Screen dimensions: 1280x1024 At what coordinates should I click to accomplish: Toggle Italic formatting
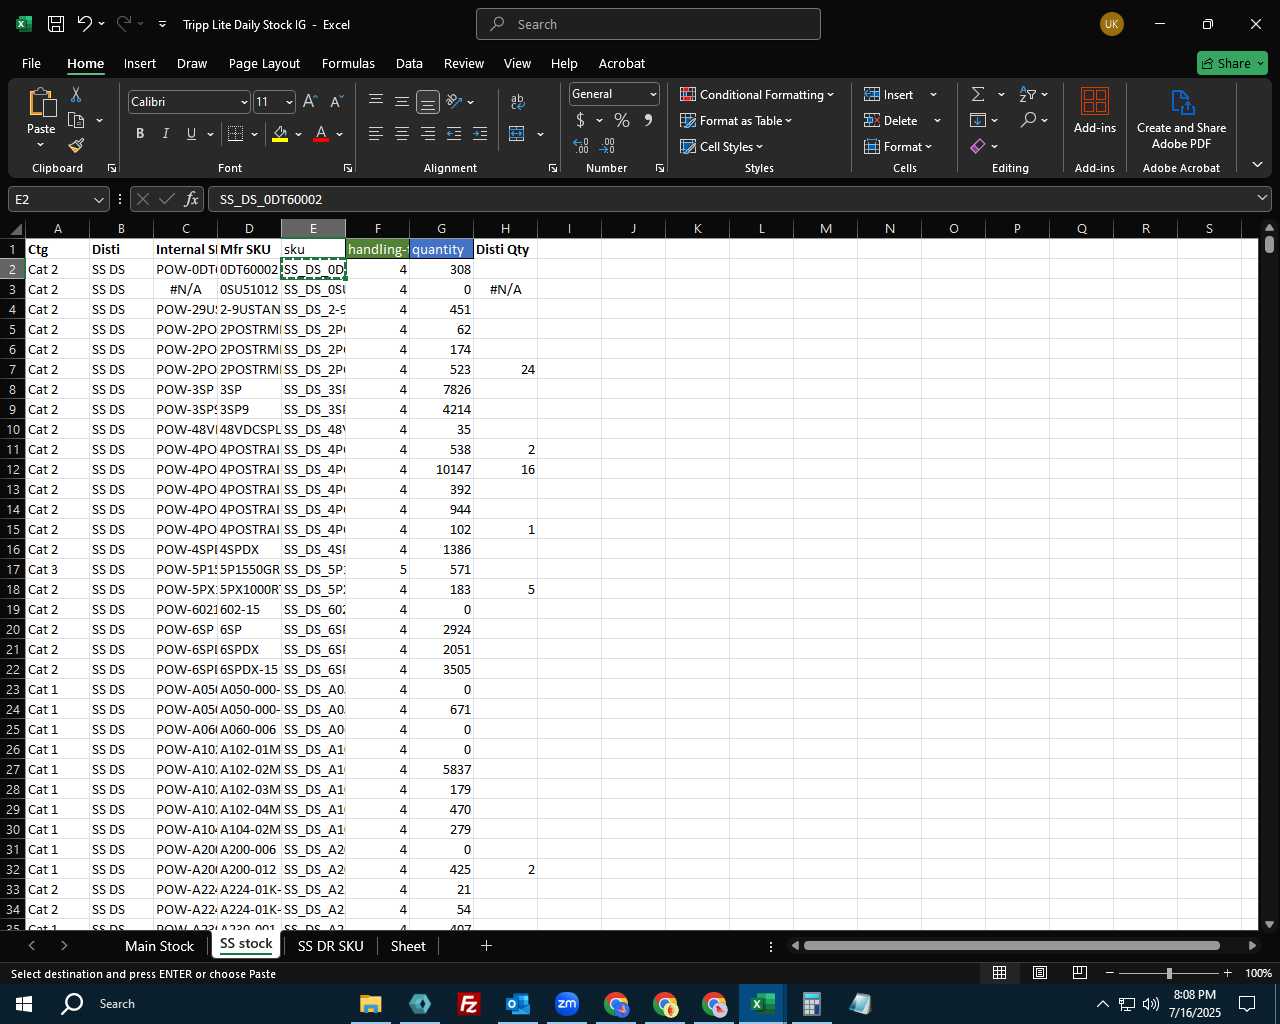(x=165, y=134)
